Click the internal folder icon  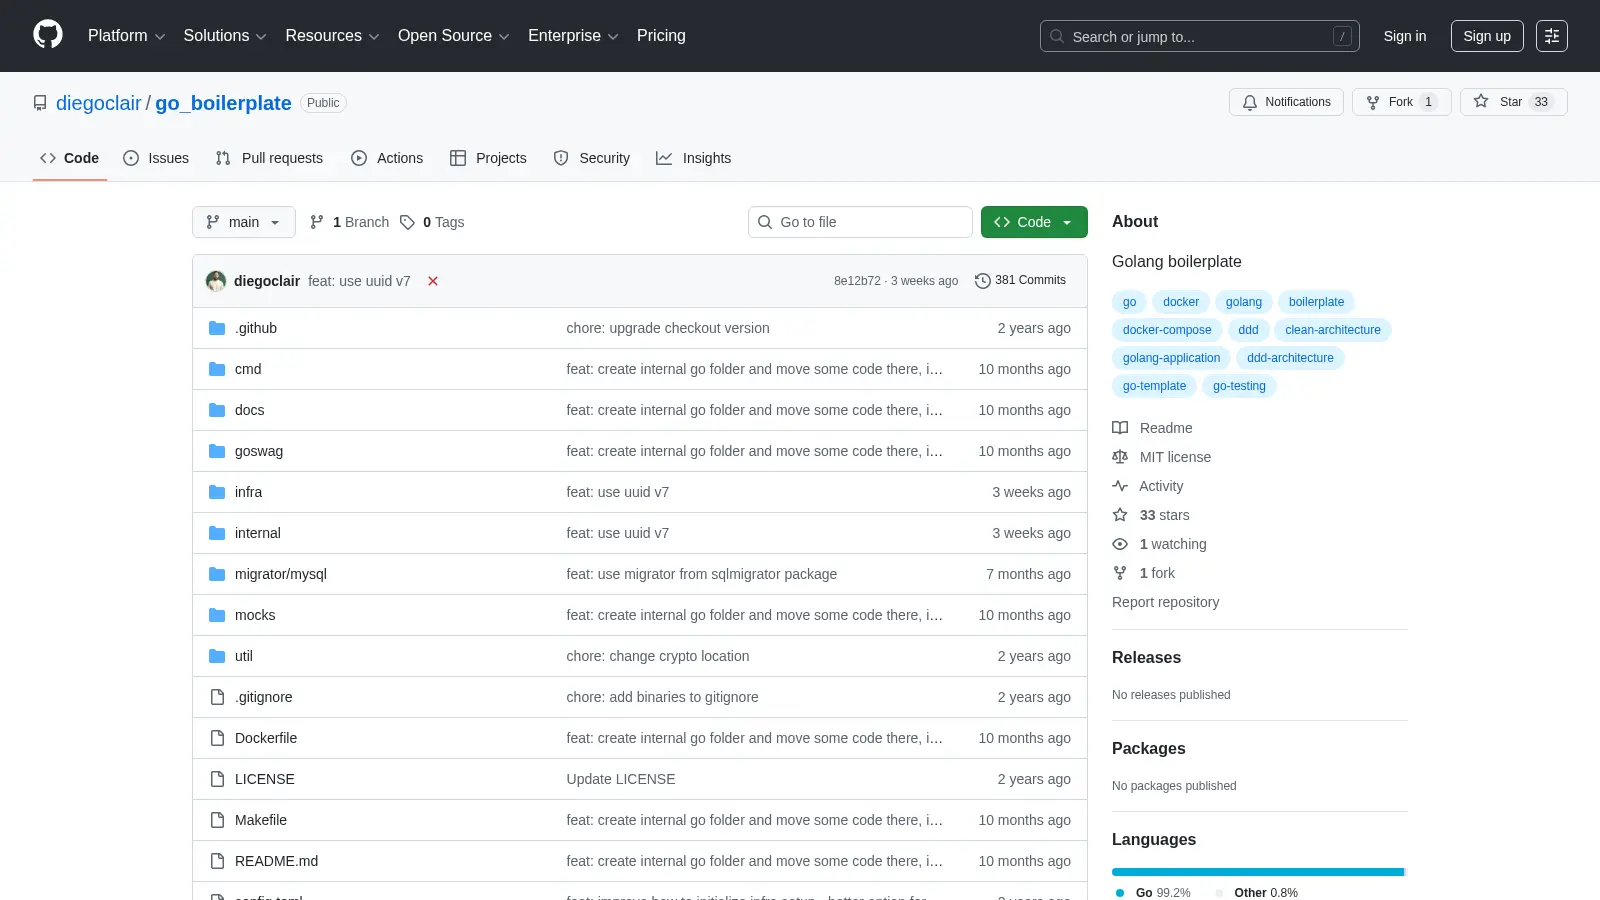[217, 533]
